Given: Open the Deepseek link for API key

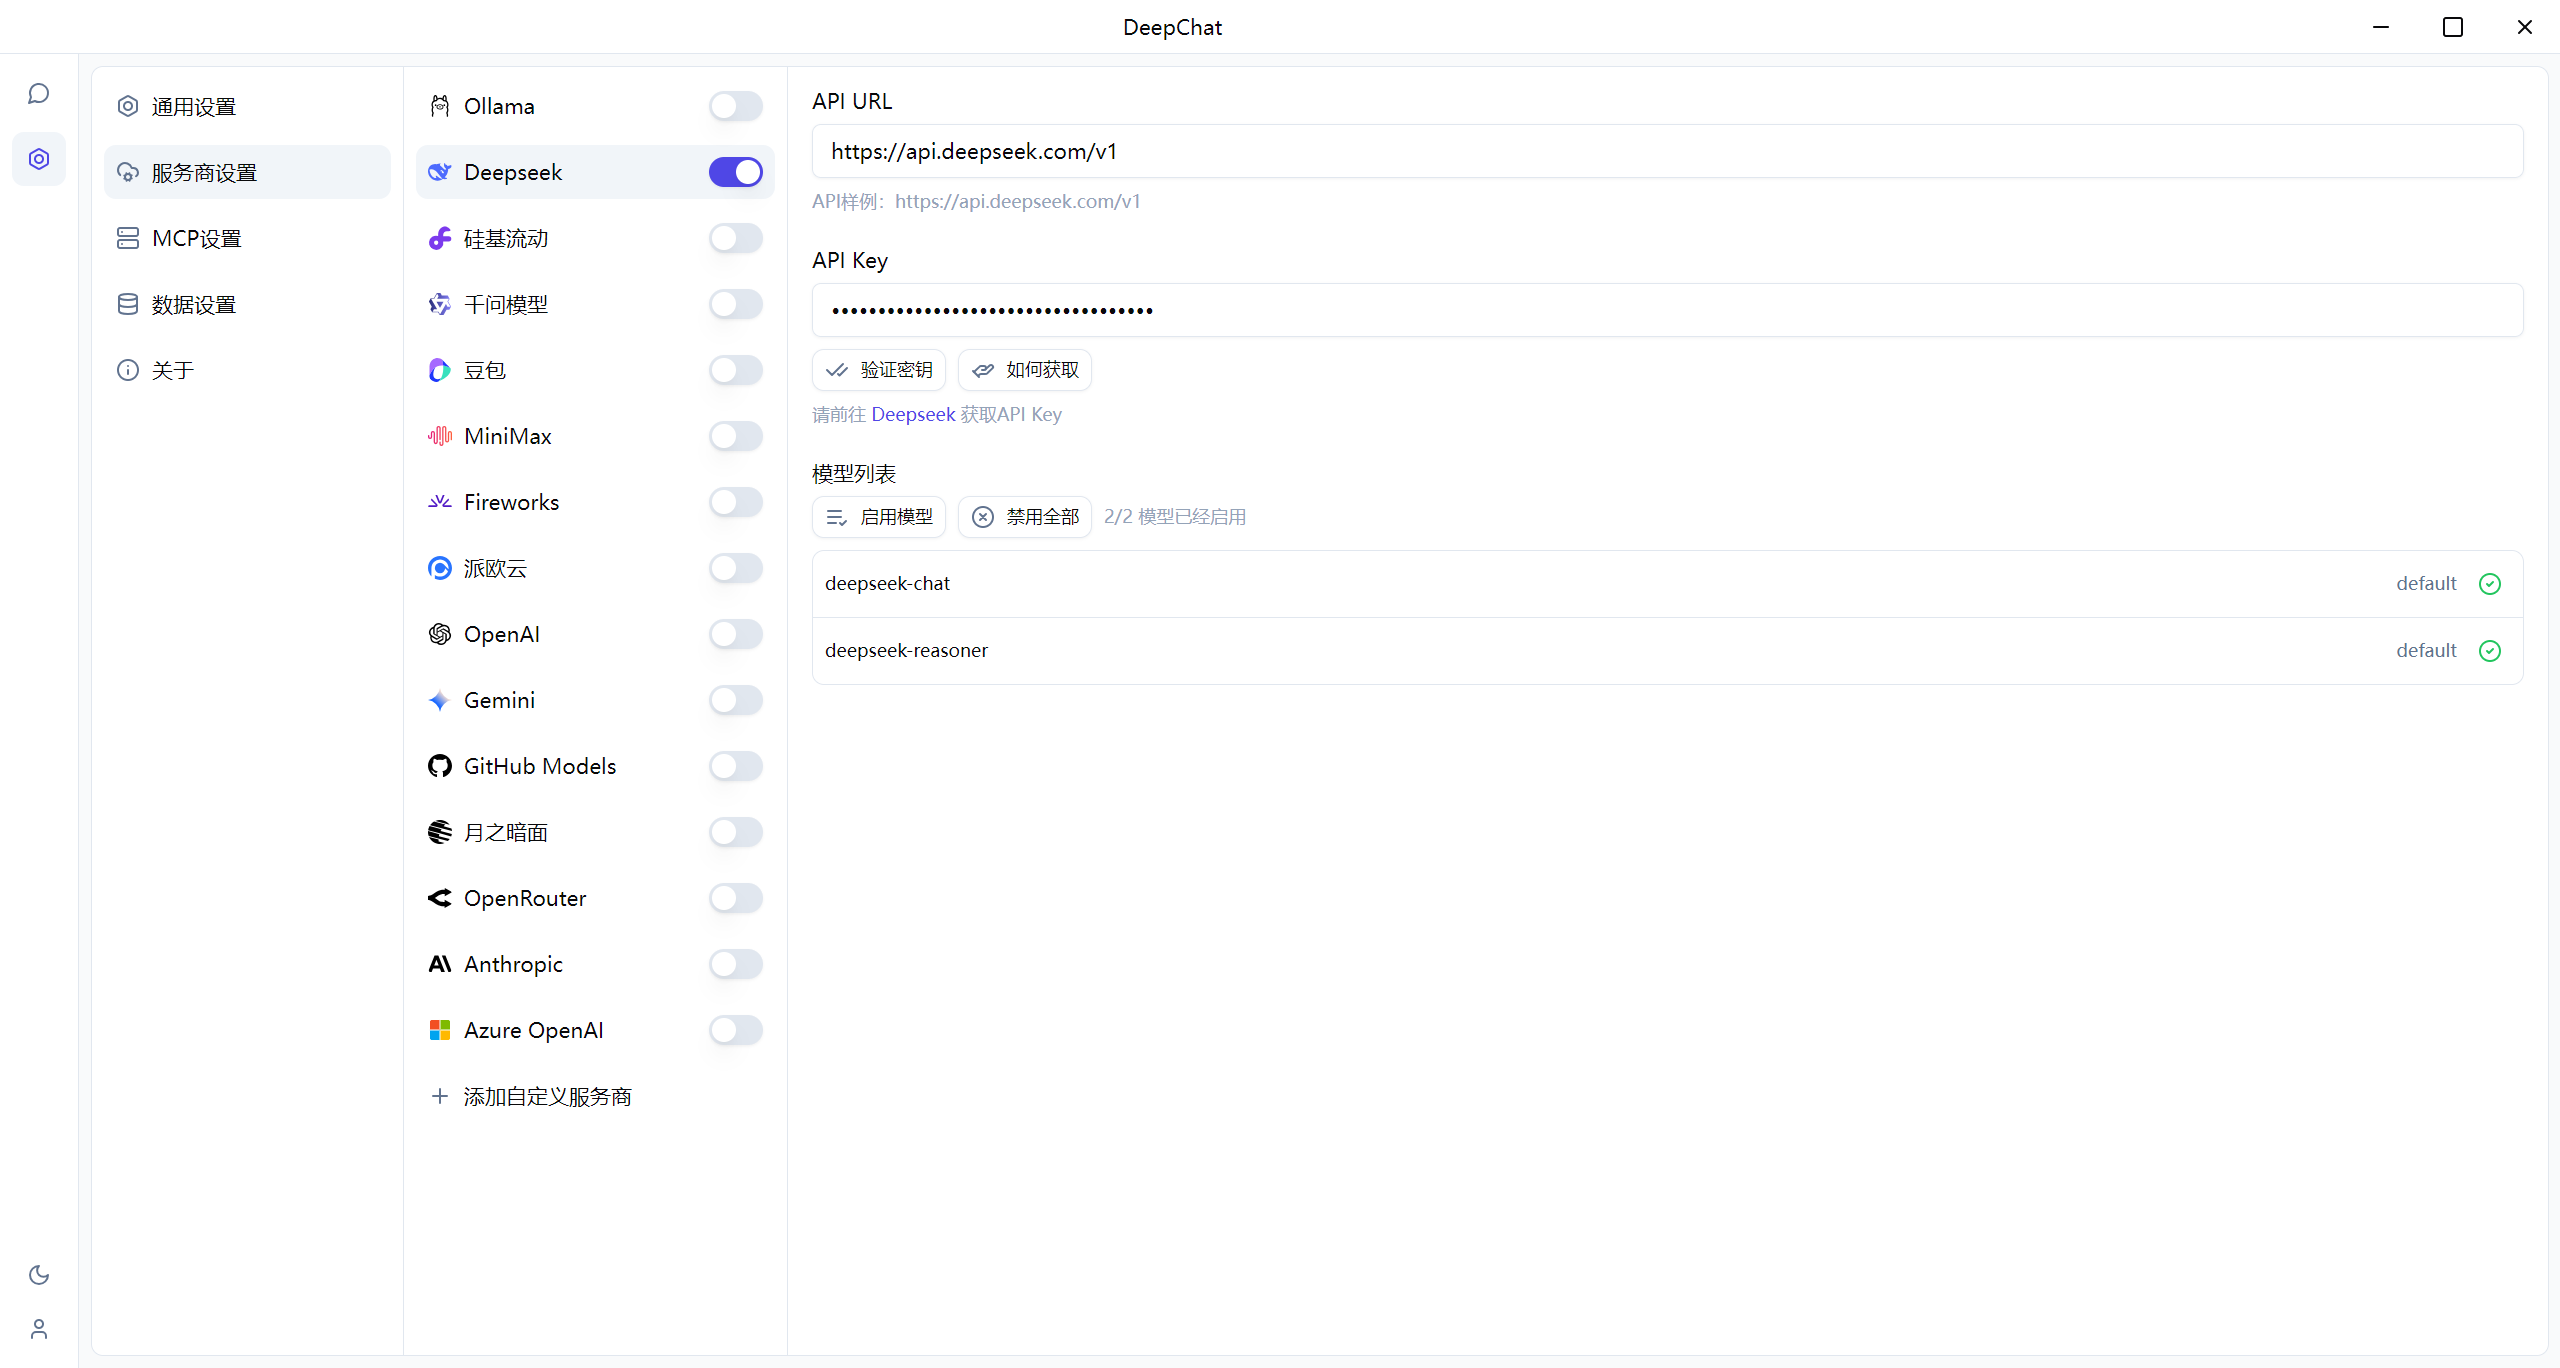Looking at the screenshot, I should (913, 414).
